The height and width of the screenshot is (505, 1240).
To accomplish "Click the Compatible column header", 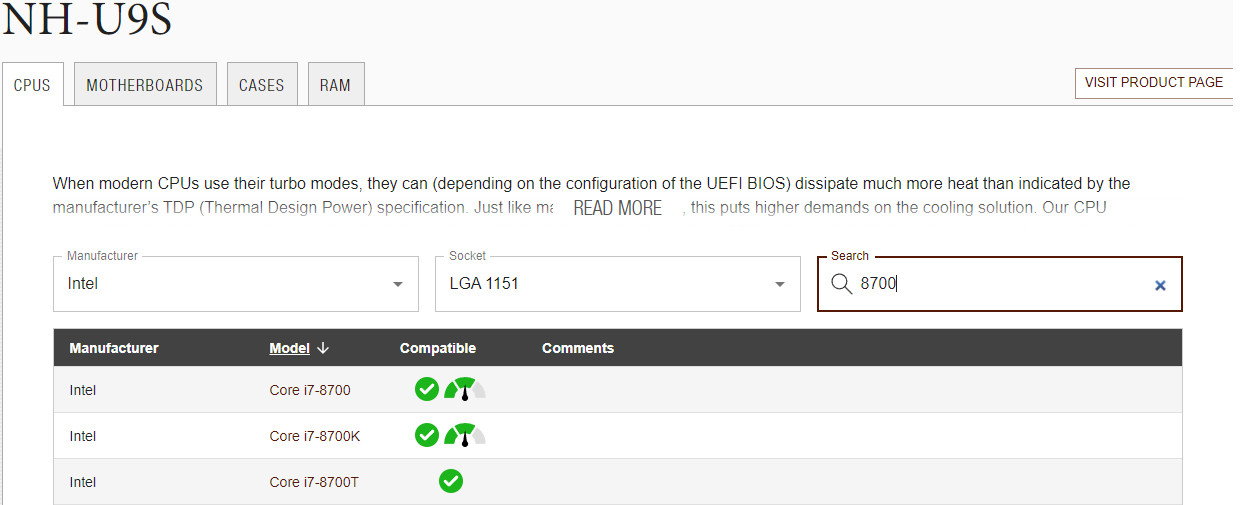I will click(438, 348).
